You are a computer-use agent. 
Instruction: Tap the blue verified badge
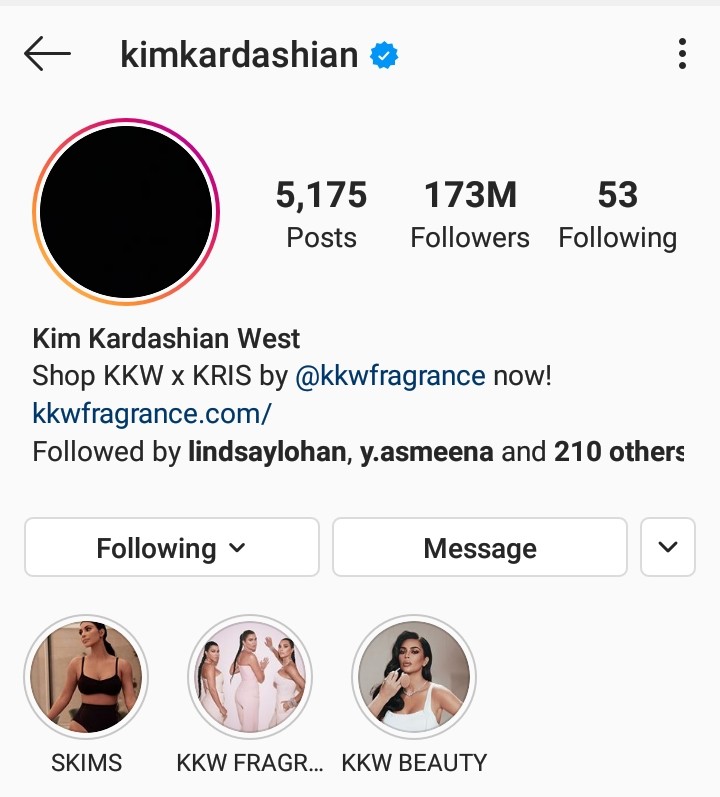coord(384,55)
